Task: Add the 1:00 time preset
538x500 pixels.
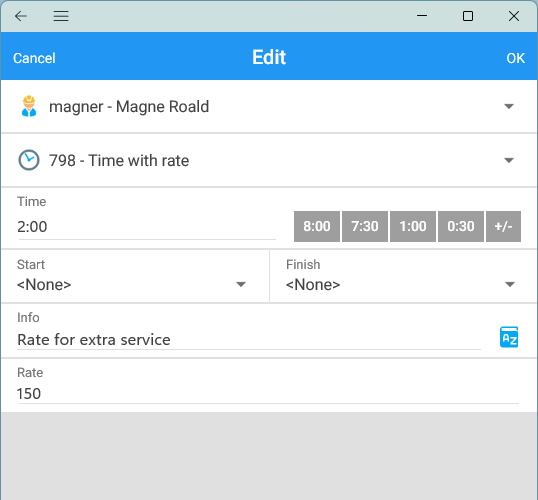Action: pyautogui.click(x=413, y=226)
